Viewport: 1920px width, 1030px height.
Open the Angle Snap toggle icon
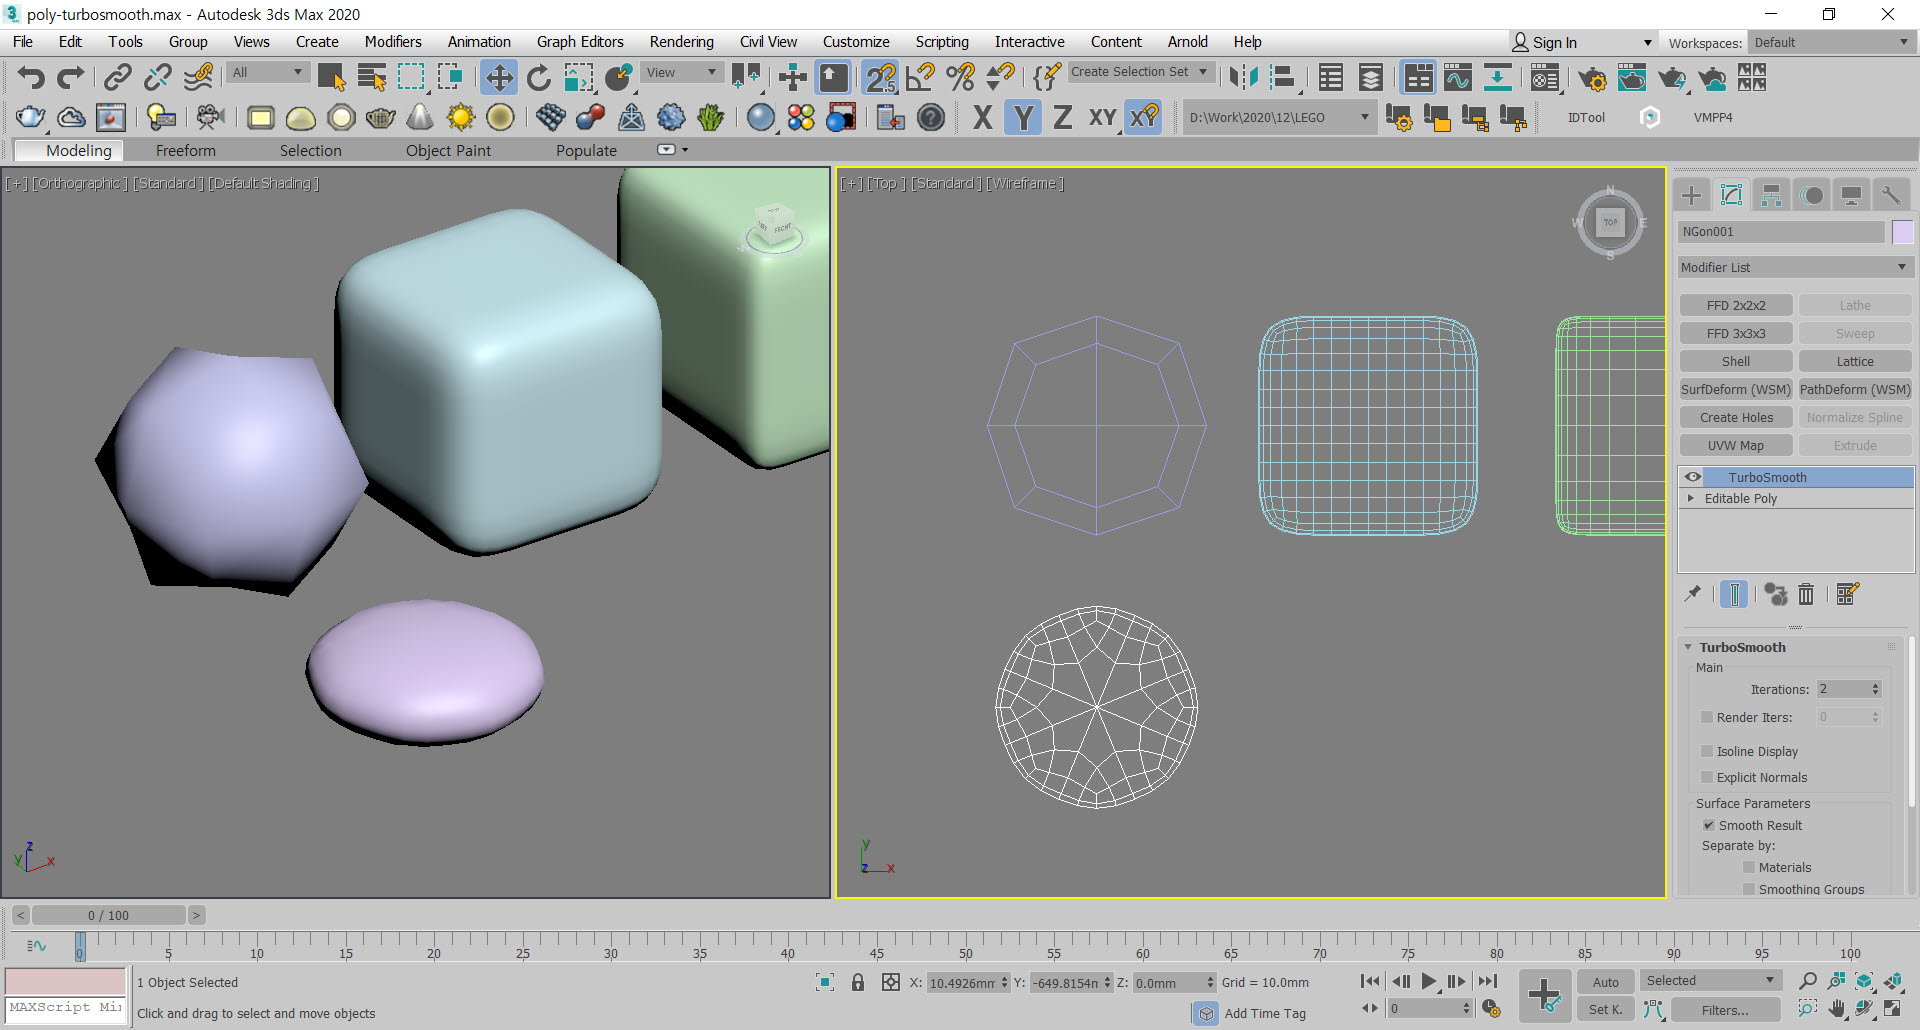pyautogui.click(x=921, y=77)
